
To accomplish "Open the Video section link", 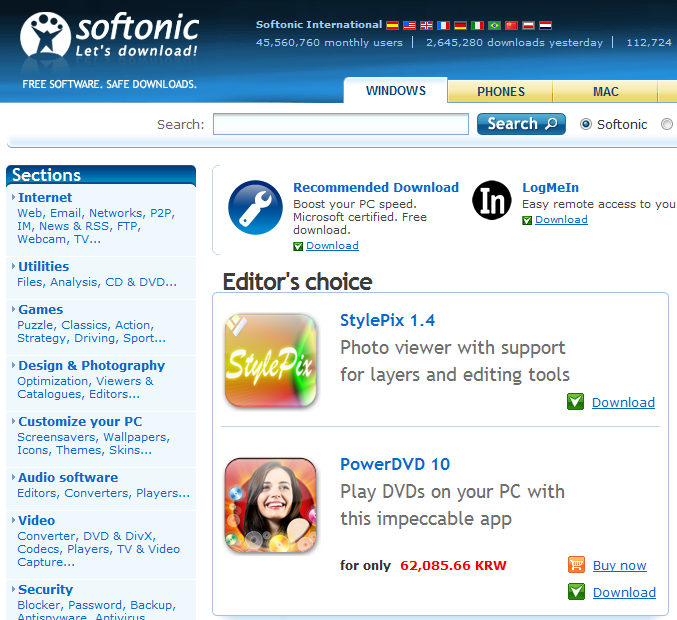I will [37, 520].
